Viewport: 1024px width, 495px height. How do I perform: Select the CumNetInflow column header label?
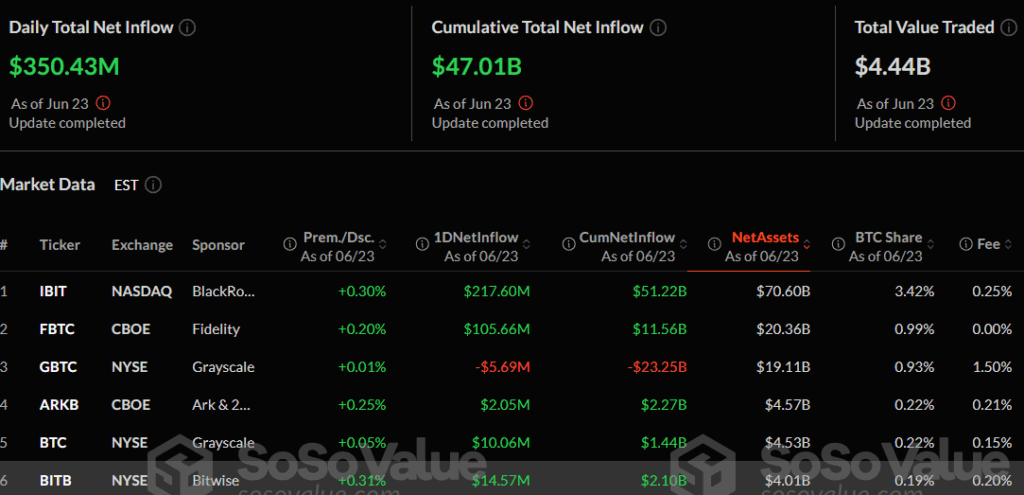coord(627,238)
